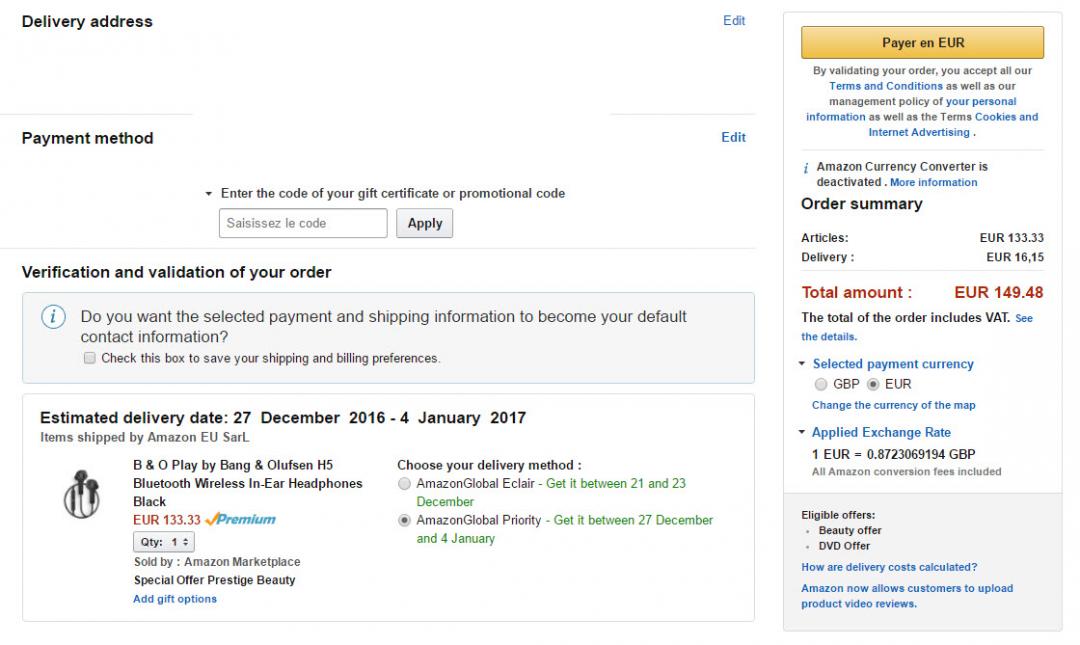Viewport: 1080px width, 645px height.
Task: Edit the payment method
Action: click(734, 138)
